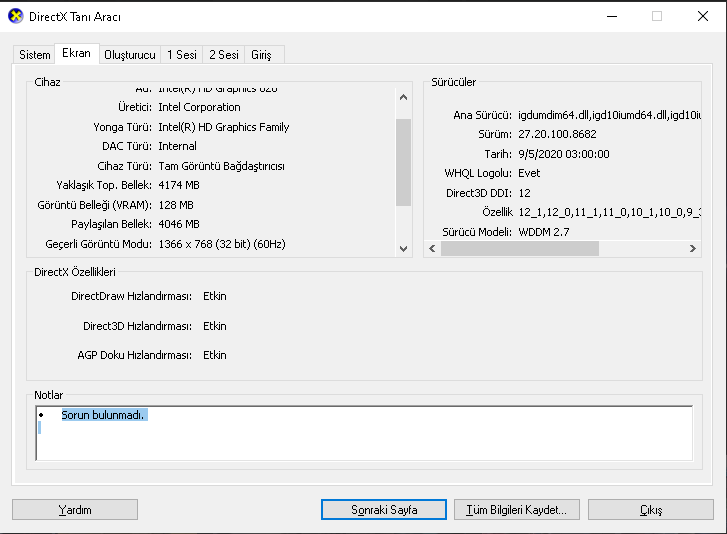This screenshot has width=727, height=534.
Task: Click Tüm Bilgileri Kaydet button
Action: 517,509
